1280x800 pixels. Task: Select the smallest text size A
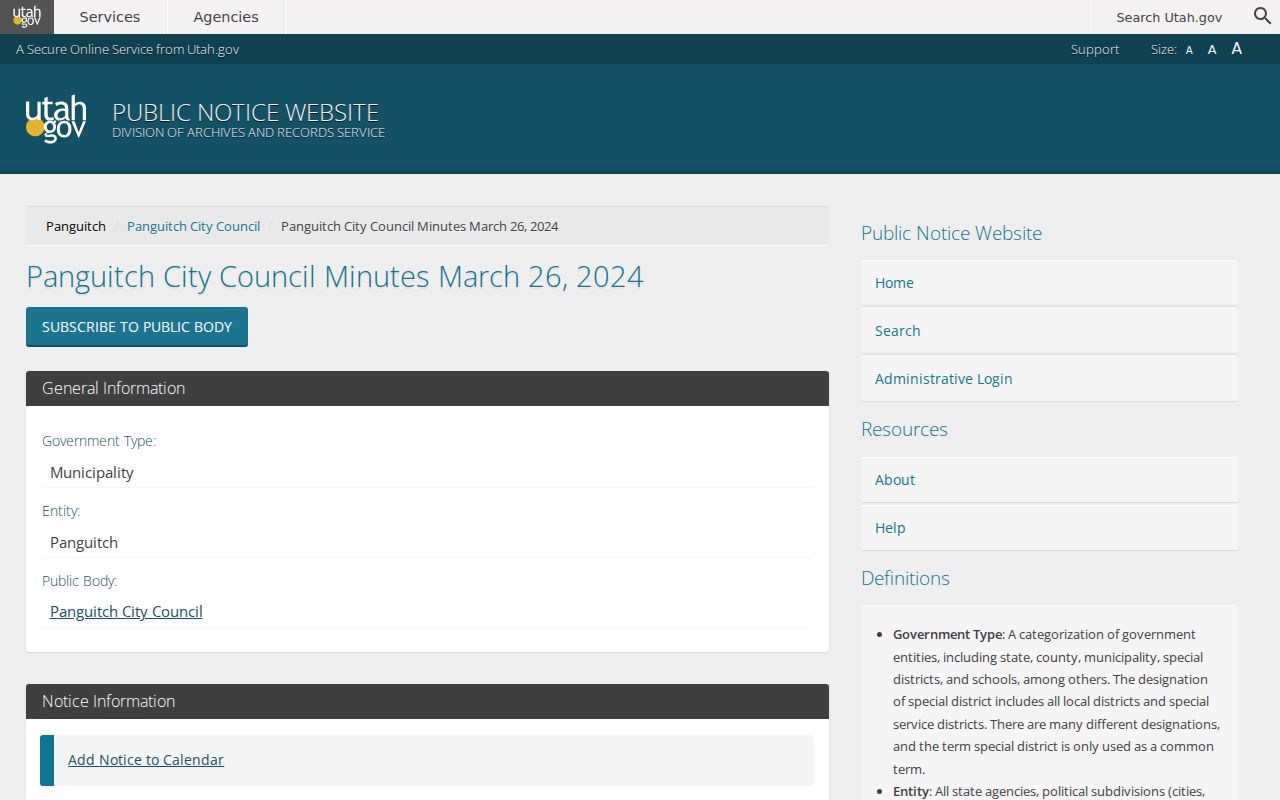click(1189, 50)
